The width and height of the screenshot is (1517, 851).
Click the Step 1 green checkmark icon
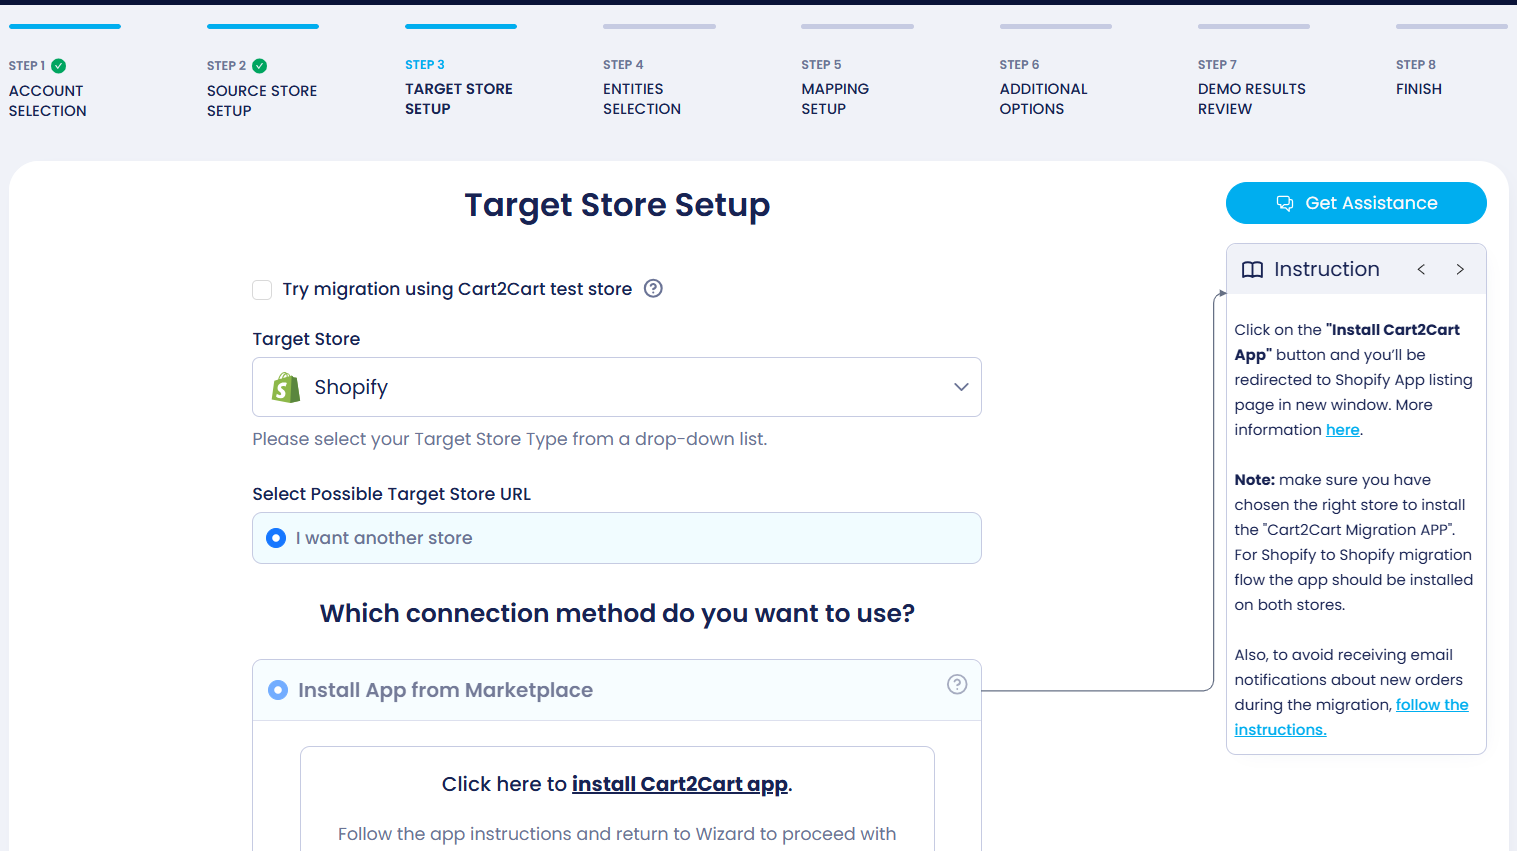coord(59,66)
